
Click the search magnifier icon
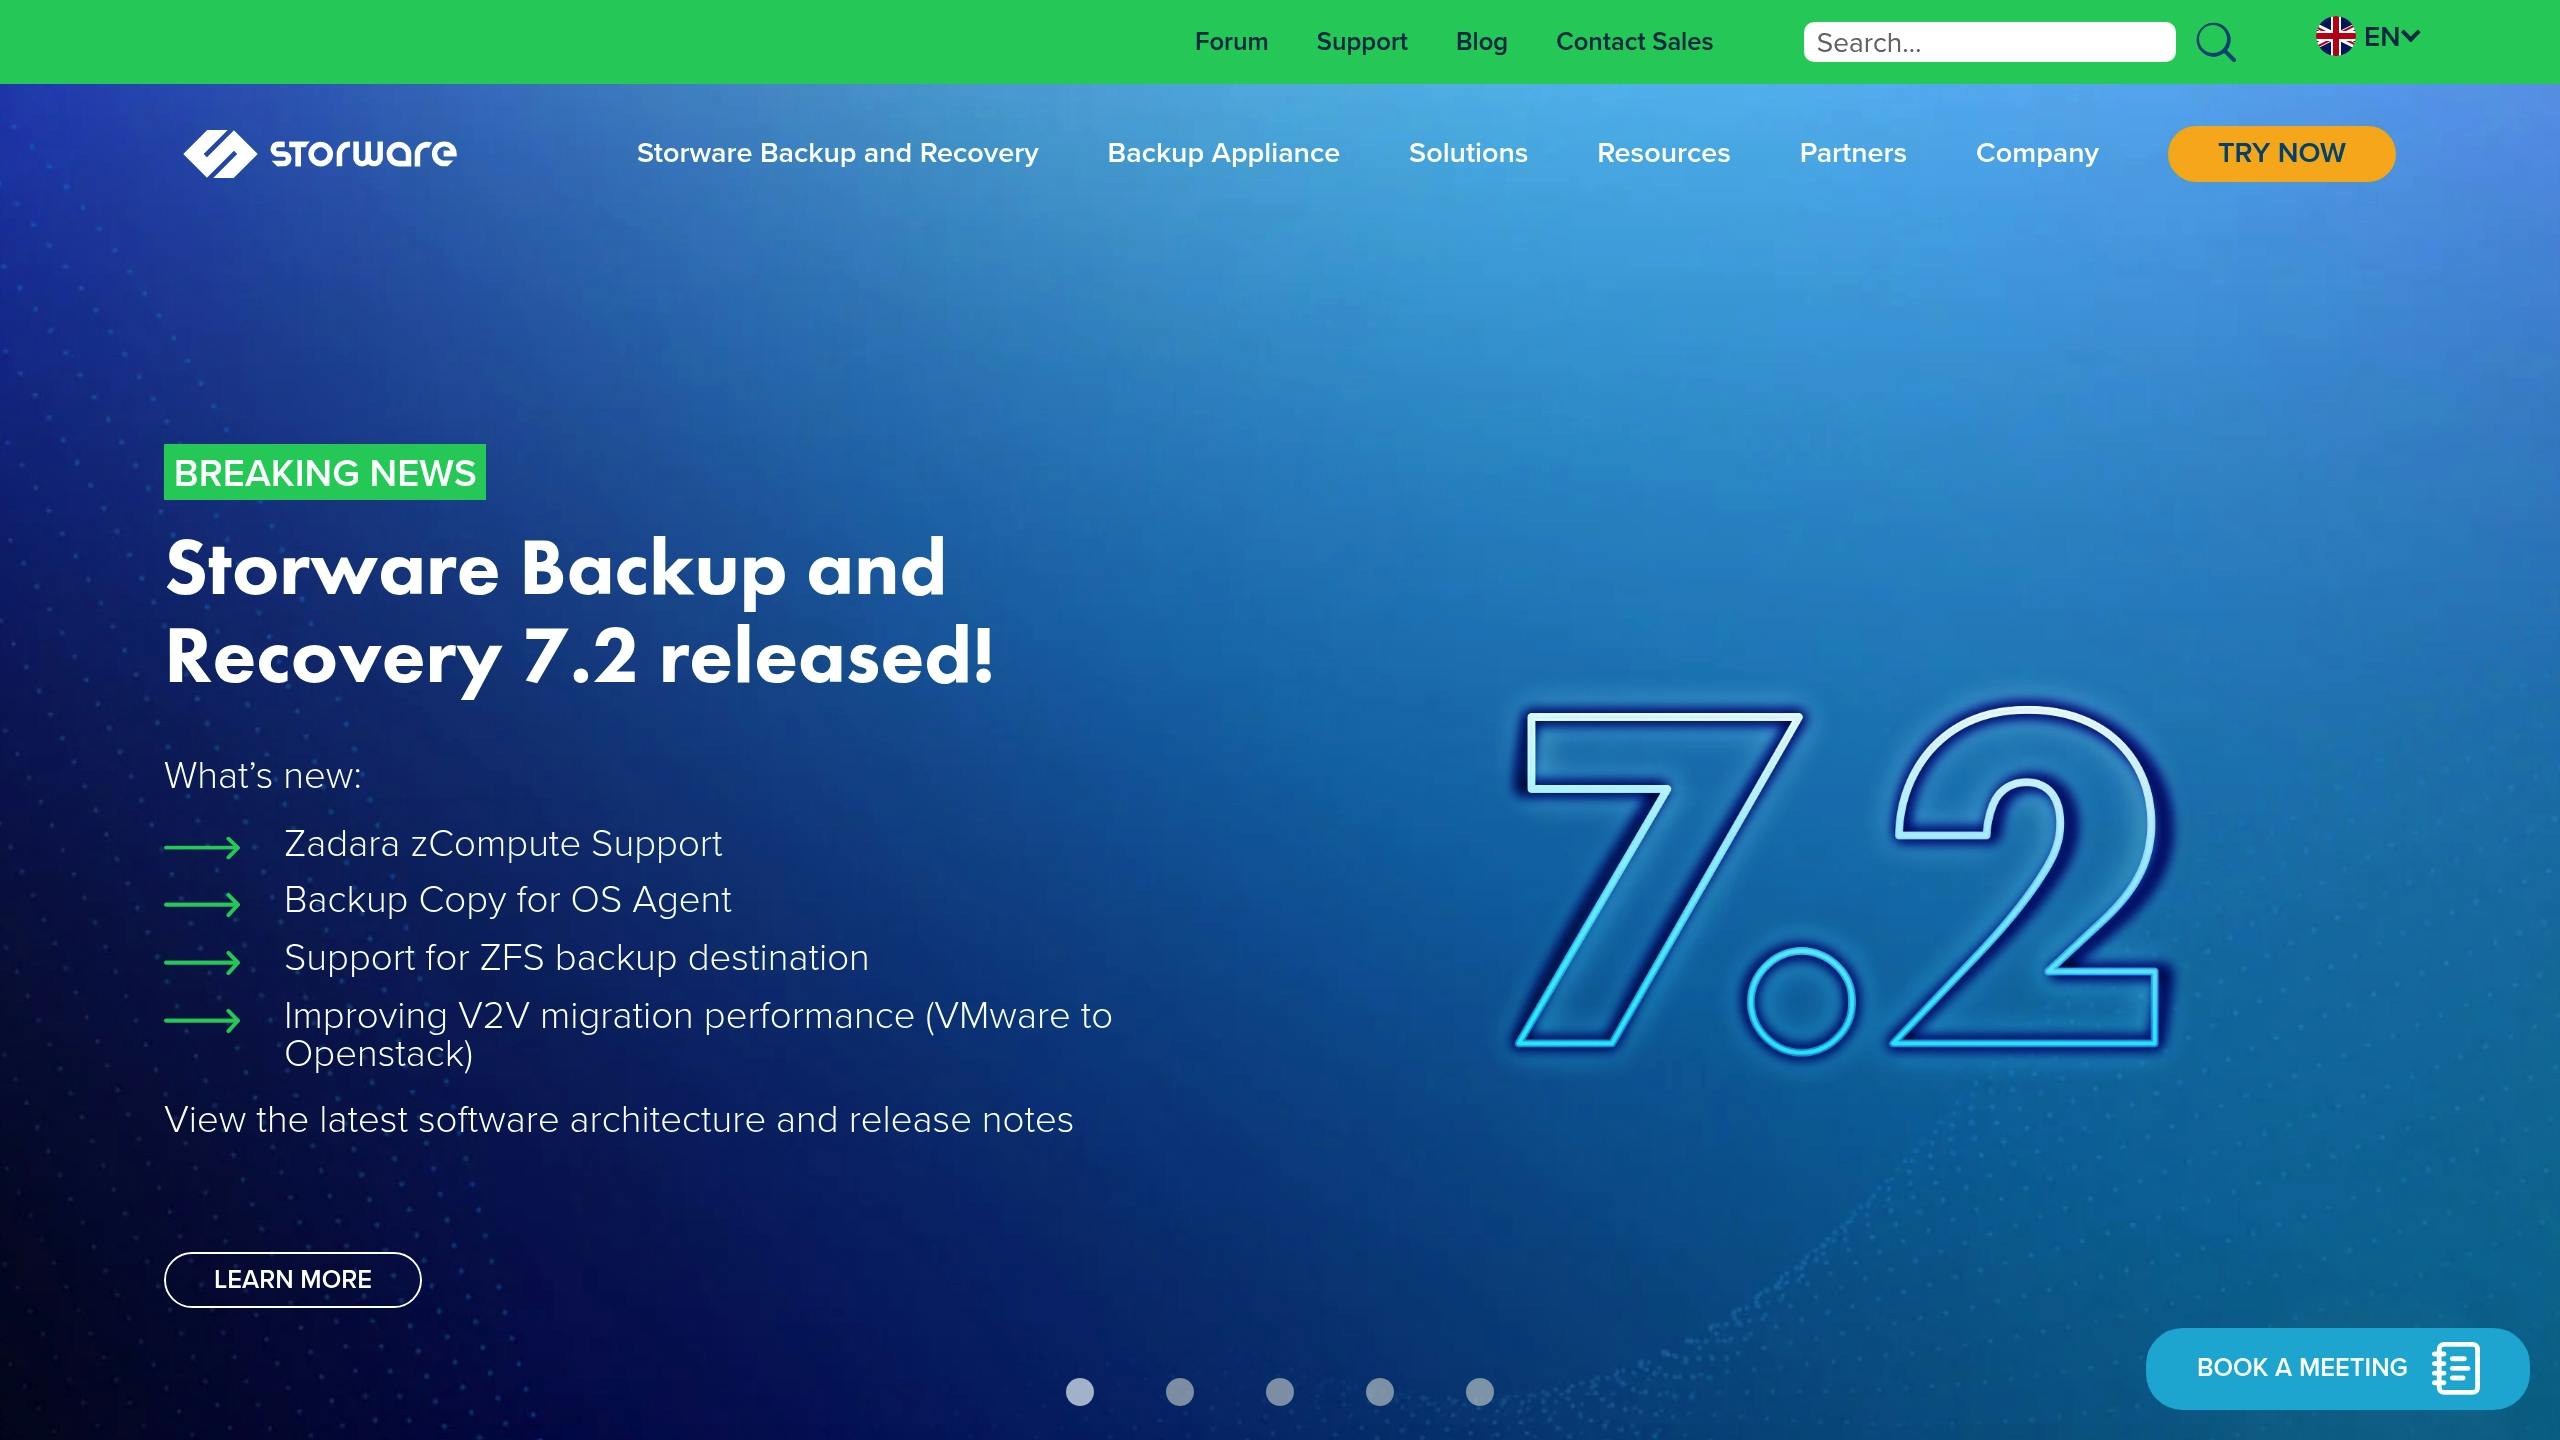point(2216,42)
